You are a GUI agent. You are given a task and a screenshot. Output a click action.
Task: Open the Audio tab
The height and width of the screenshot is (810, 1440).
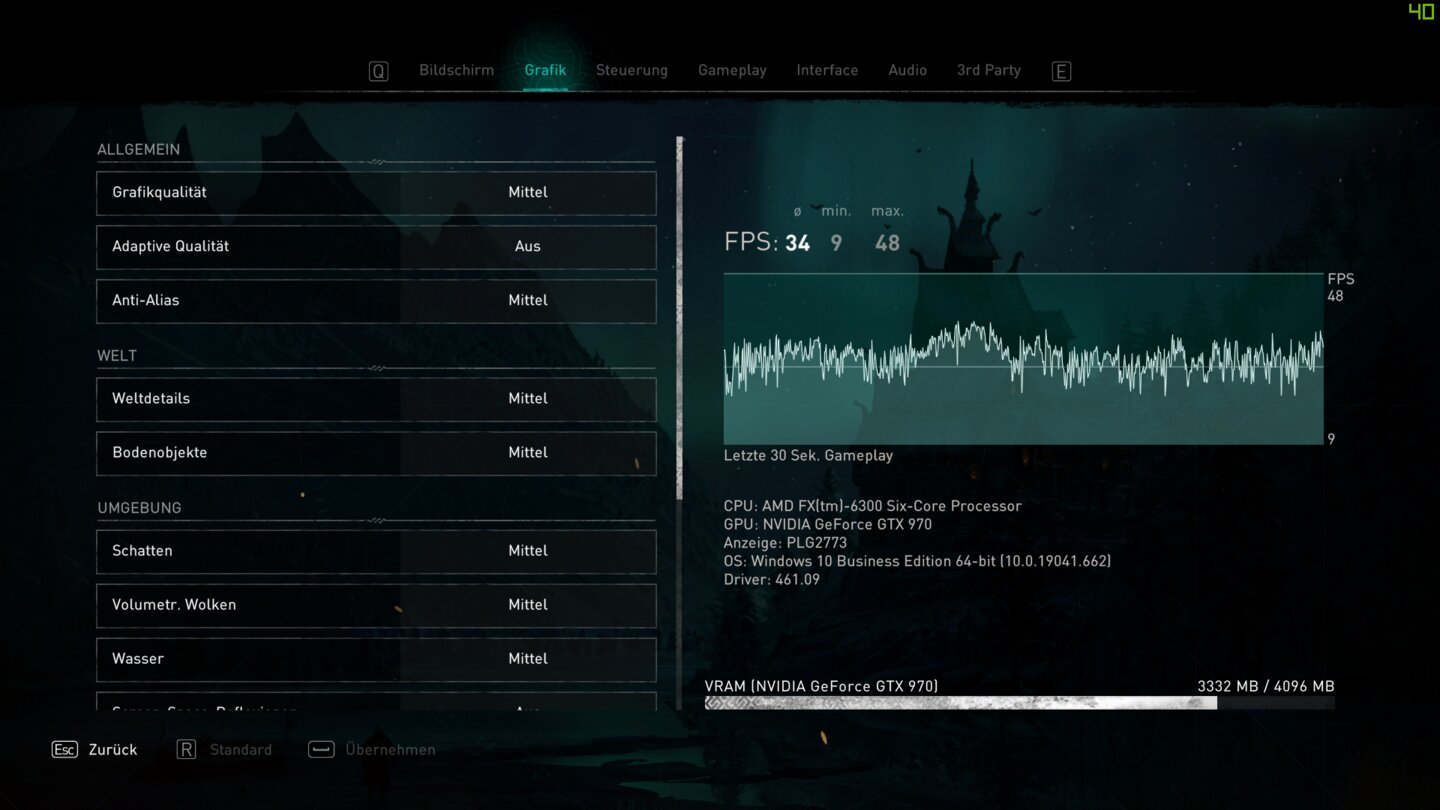click(x=907, y=70)
